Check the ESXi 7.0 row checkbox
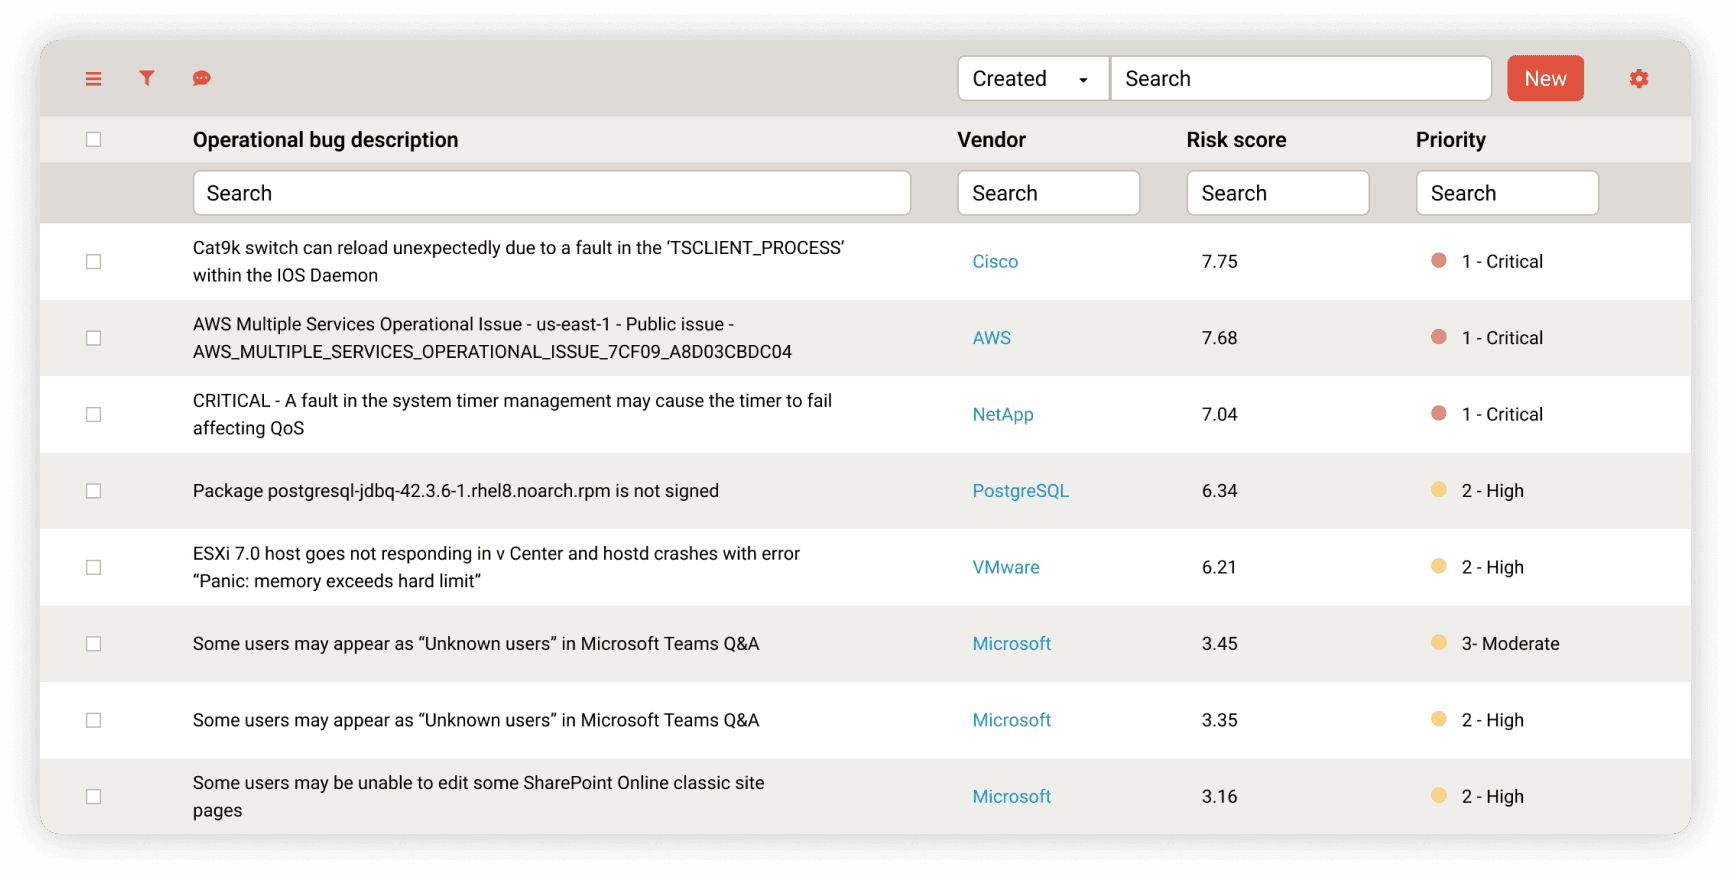1732x874 pixels. tap(94, 567)
